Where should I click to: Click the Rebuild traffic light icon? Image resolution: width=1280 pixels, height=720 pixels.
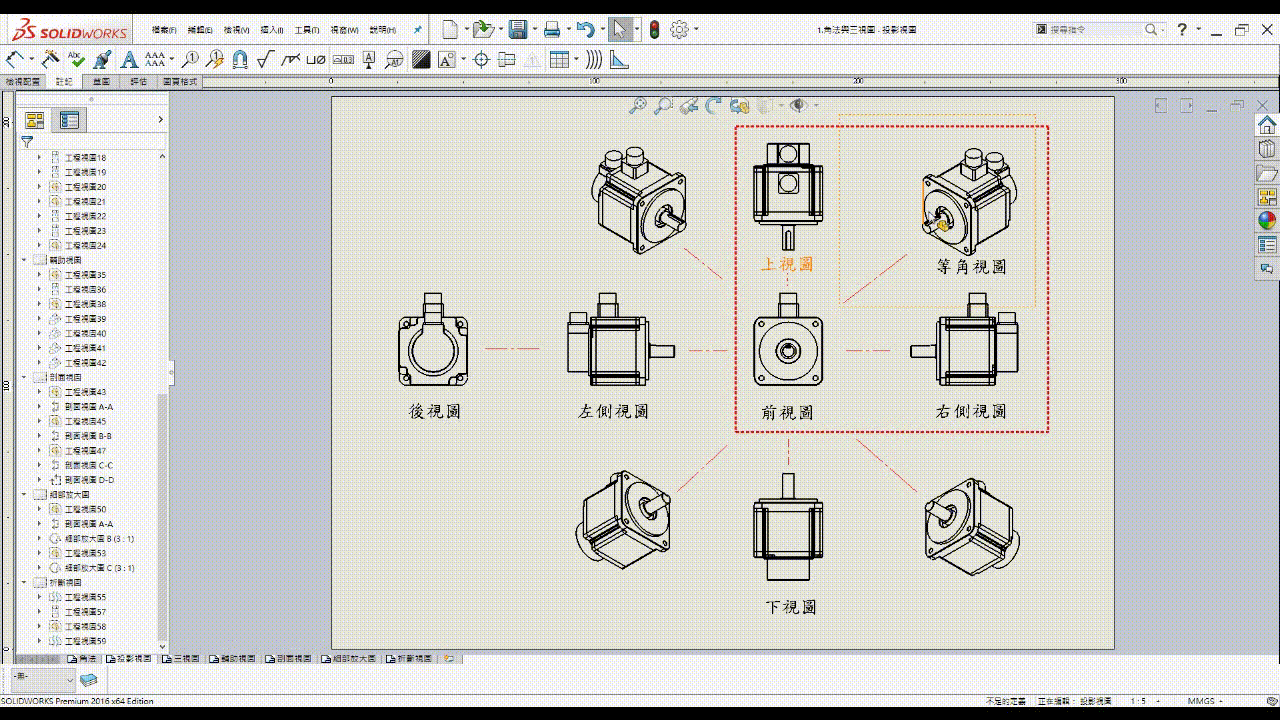click(x=654, y=29)
